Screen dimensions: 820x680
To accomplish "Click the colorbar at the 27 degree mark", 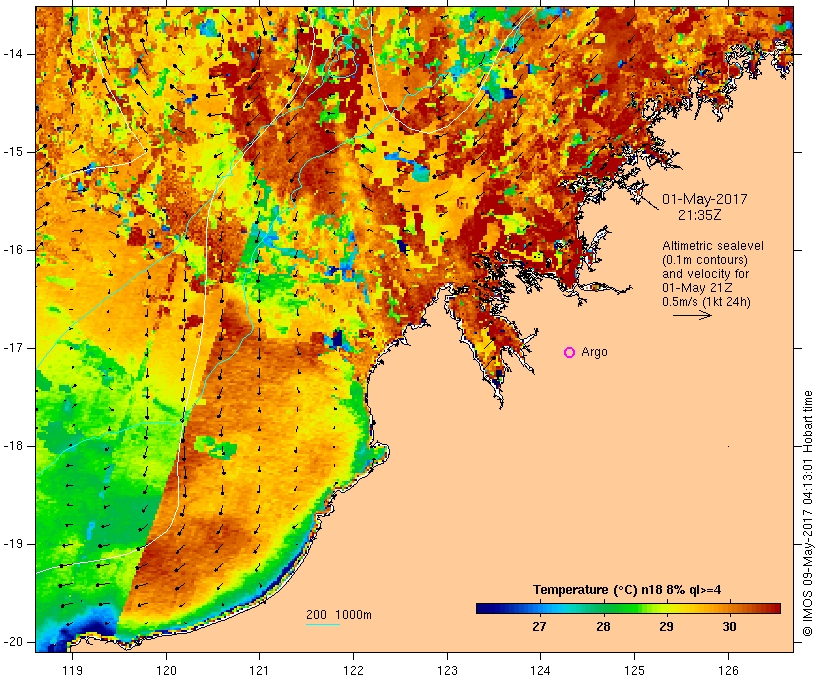I will pos(539,608).
